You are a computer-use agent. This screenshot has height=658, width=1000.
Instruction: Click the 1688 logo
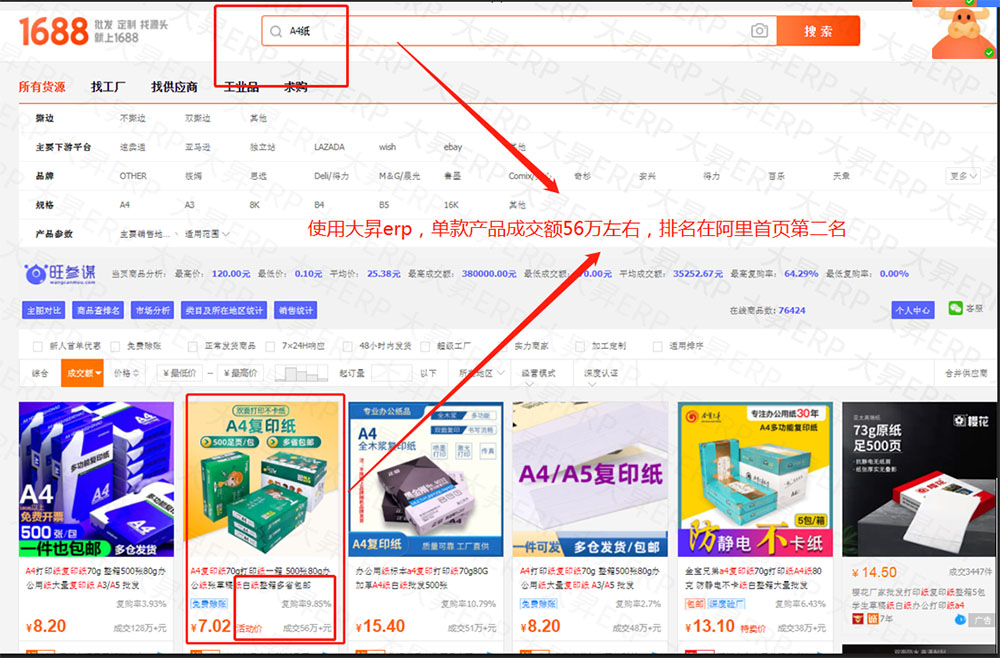pos(53,31)
